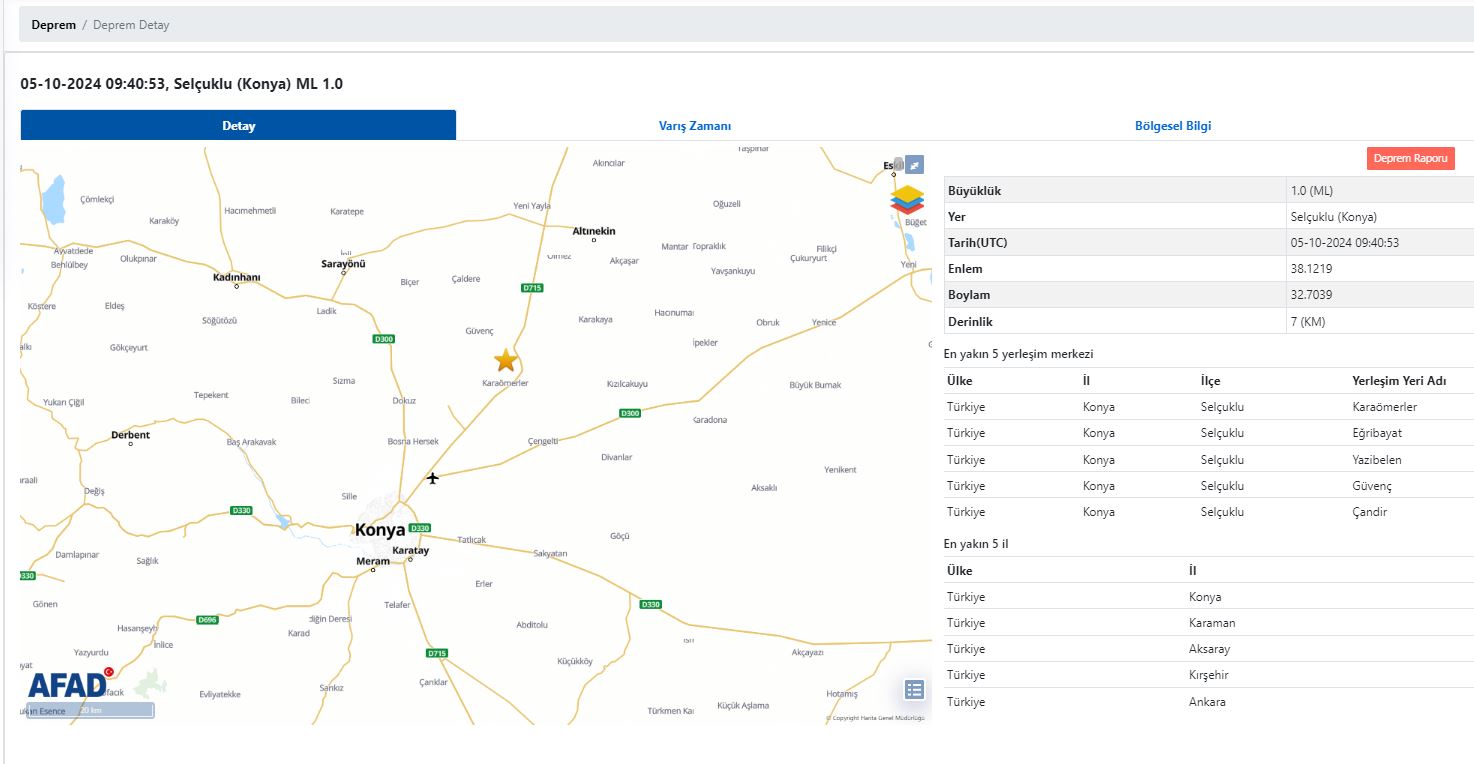The height and width of the screenshot is (764, 1474).
Task: Click the Deprem Detay breadcrumb item
Action: pyautogui.click(x=131, y=25)
